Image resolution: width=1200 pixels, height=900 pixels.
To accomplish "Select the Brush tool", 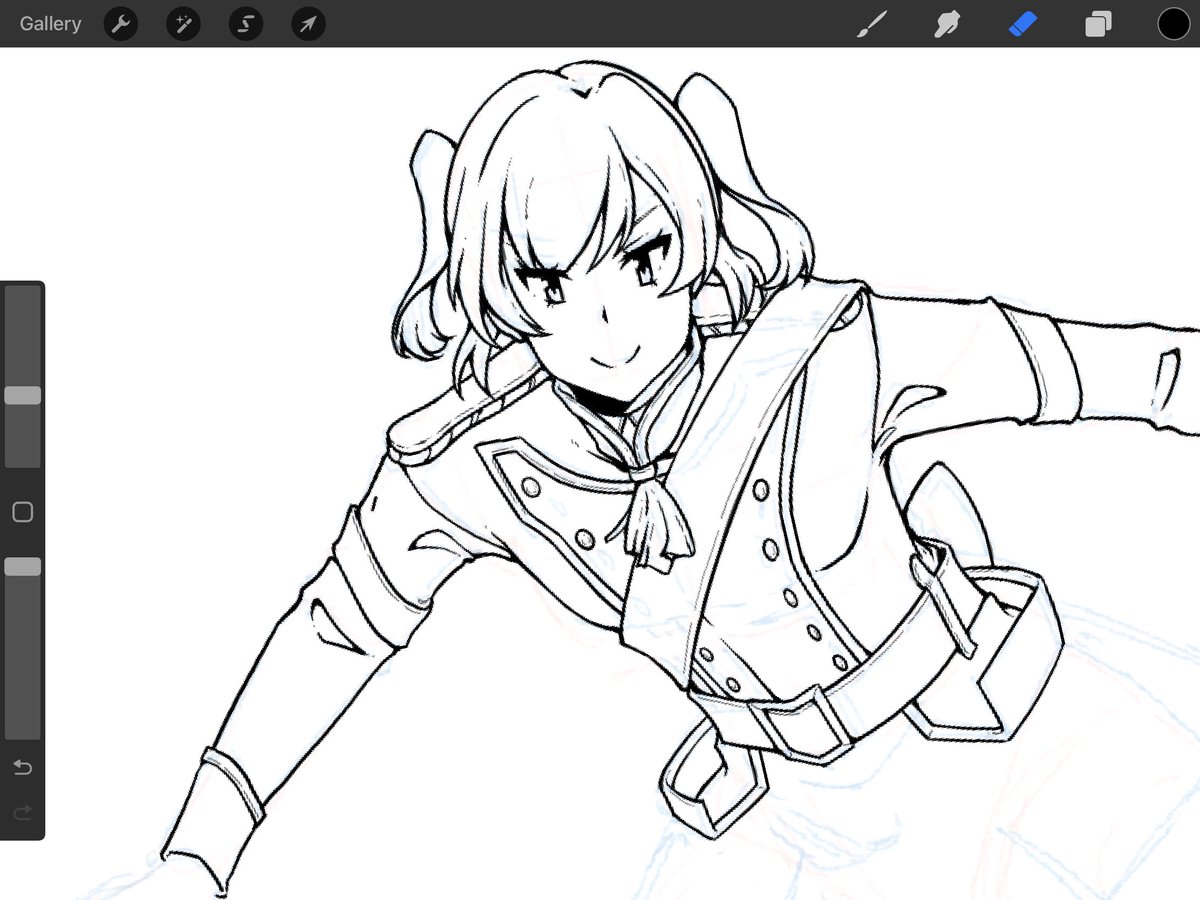I will coord(872,24).
